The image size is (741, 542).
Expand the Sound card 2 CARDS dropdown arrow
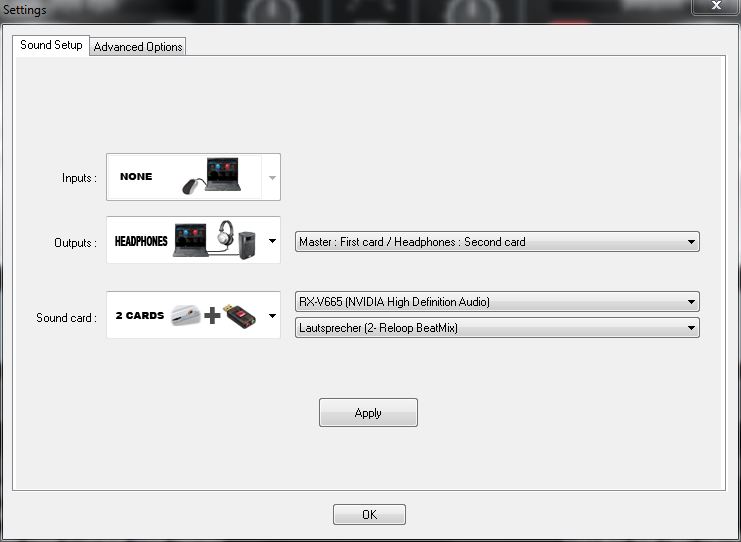[272, 315]
